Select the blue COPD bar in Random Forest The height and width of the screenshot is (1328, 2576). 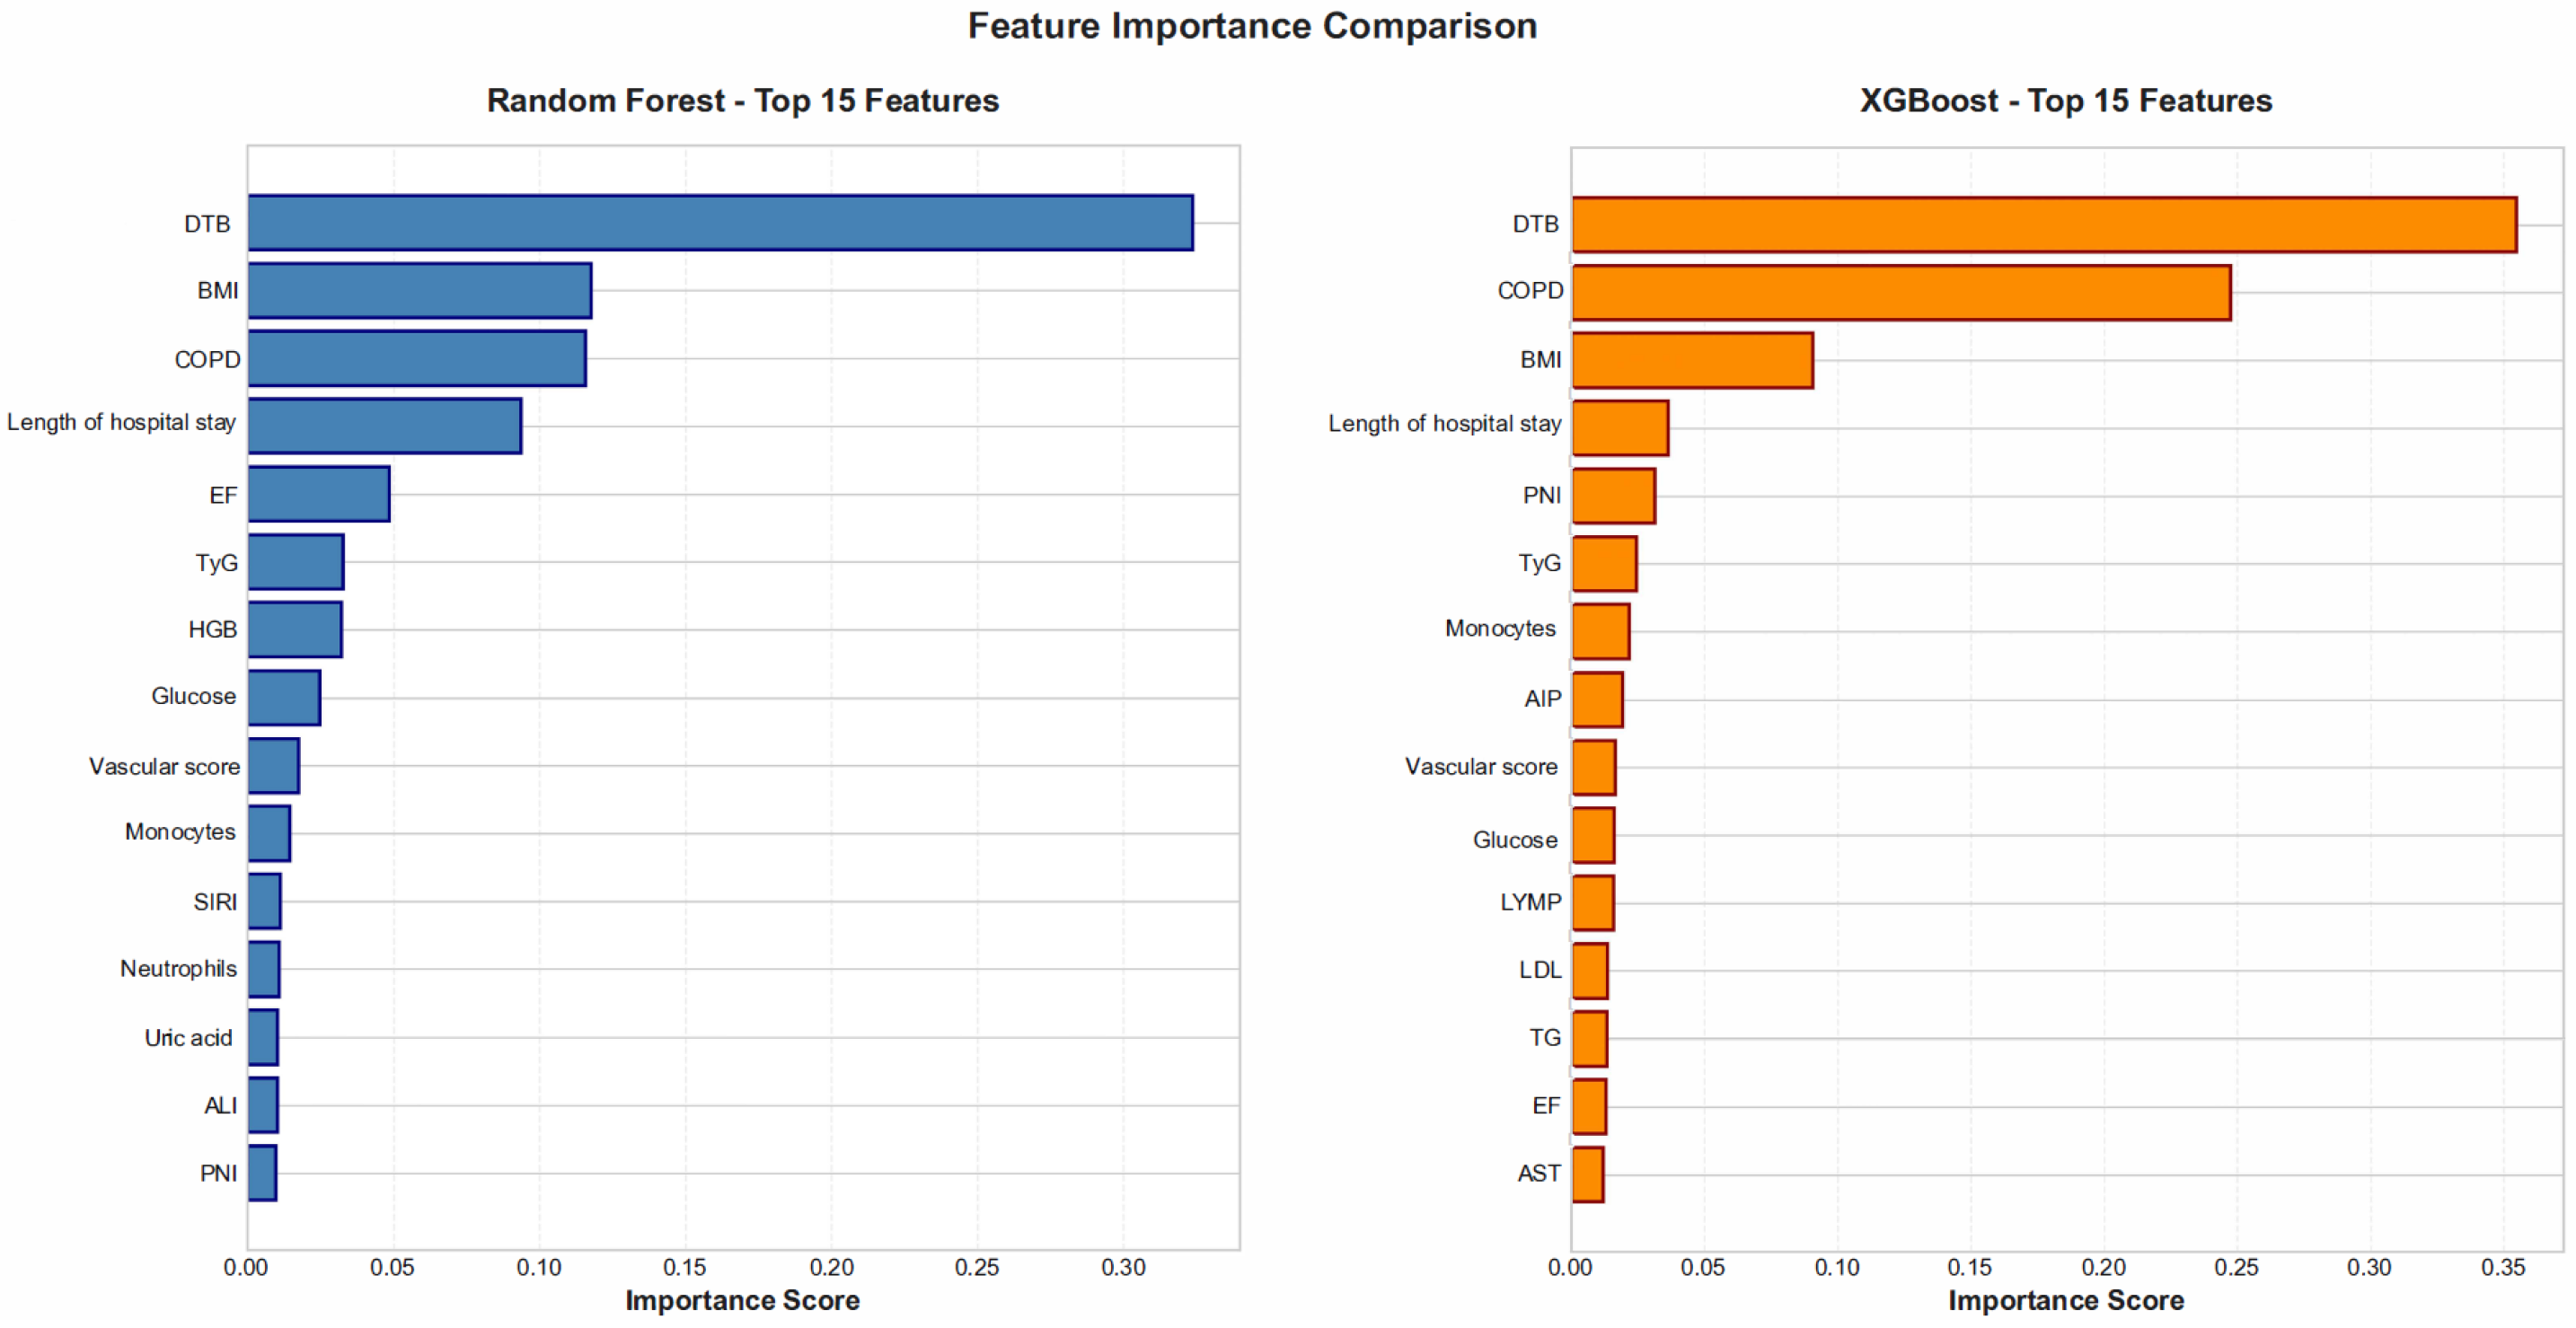417,359
